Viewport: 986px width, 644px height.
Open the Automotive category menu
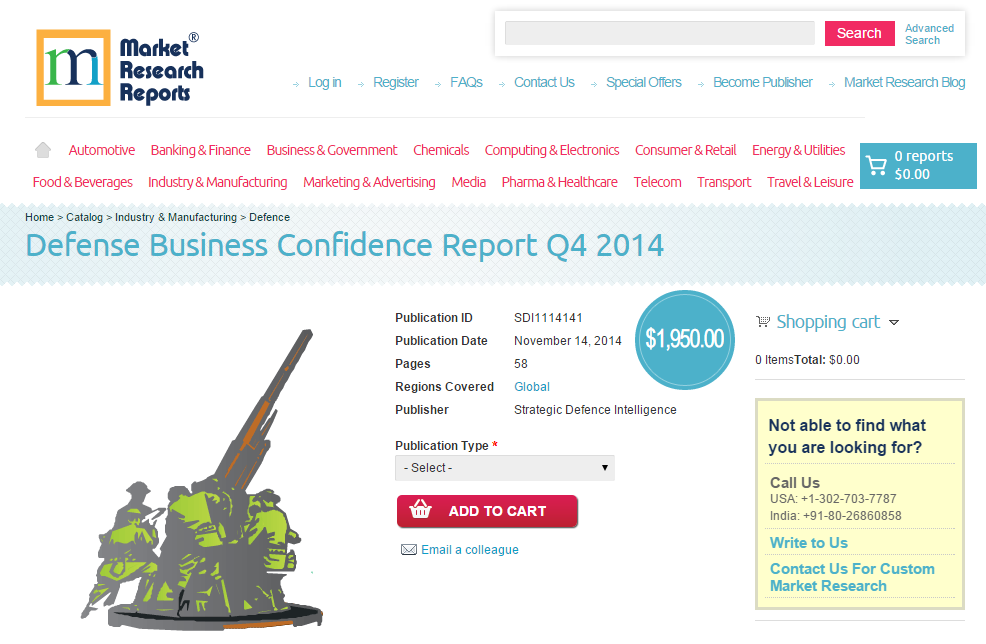[101, 150]
